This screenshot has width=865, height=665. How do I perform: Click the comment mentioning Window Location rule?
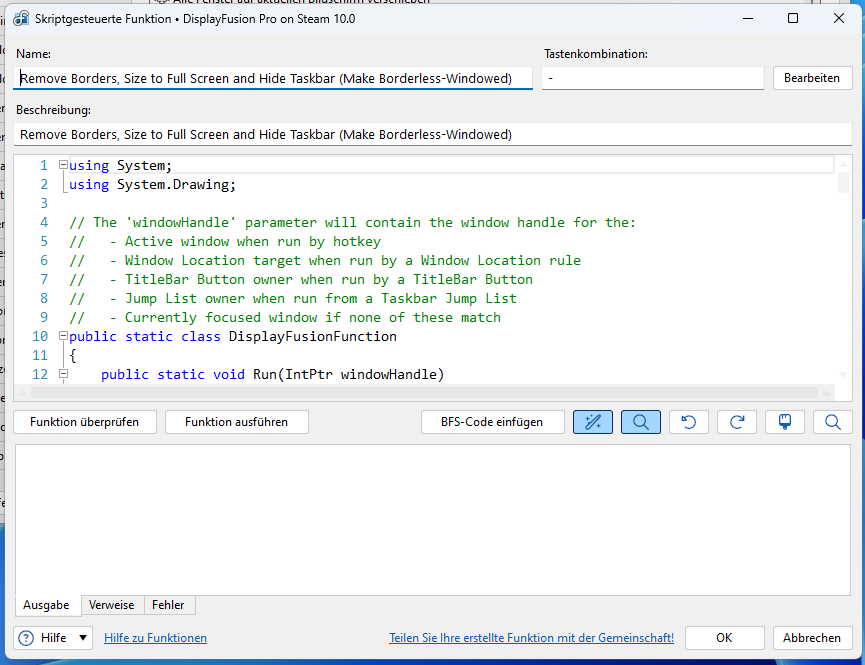click(325, 260)
